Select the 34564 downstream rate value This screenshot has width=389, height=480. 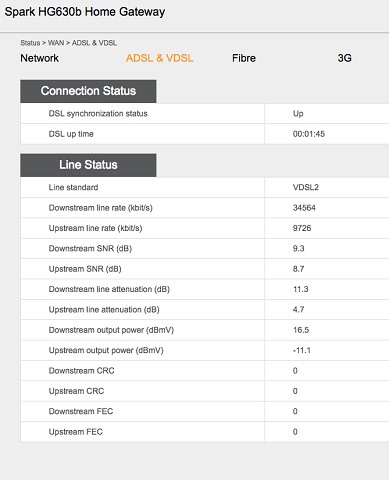point(304,208)
